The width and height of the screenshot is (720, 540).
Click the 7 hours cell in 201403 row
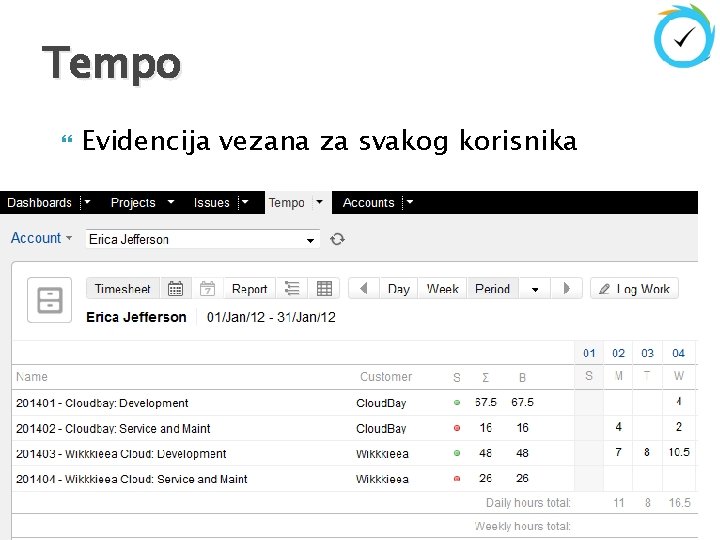point(619,452)
